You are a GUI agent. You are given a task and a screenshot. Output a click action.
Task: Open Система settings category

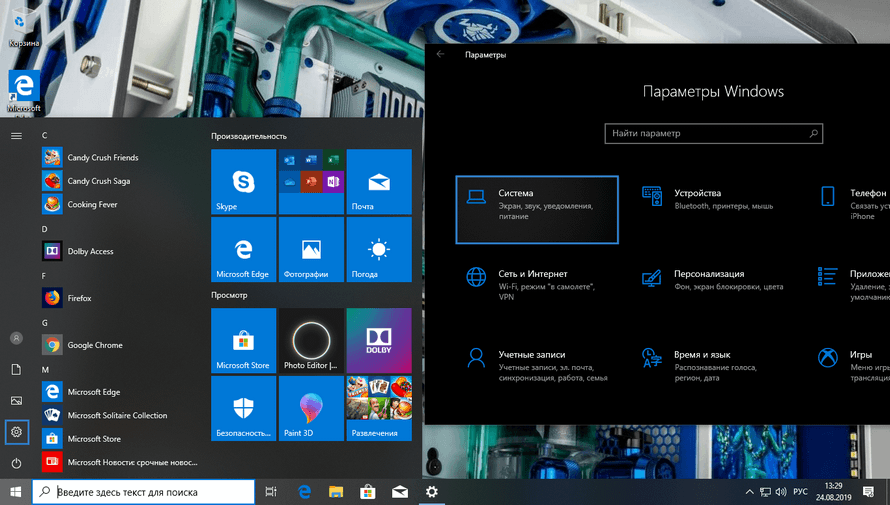tap(537, 210)
